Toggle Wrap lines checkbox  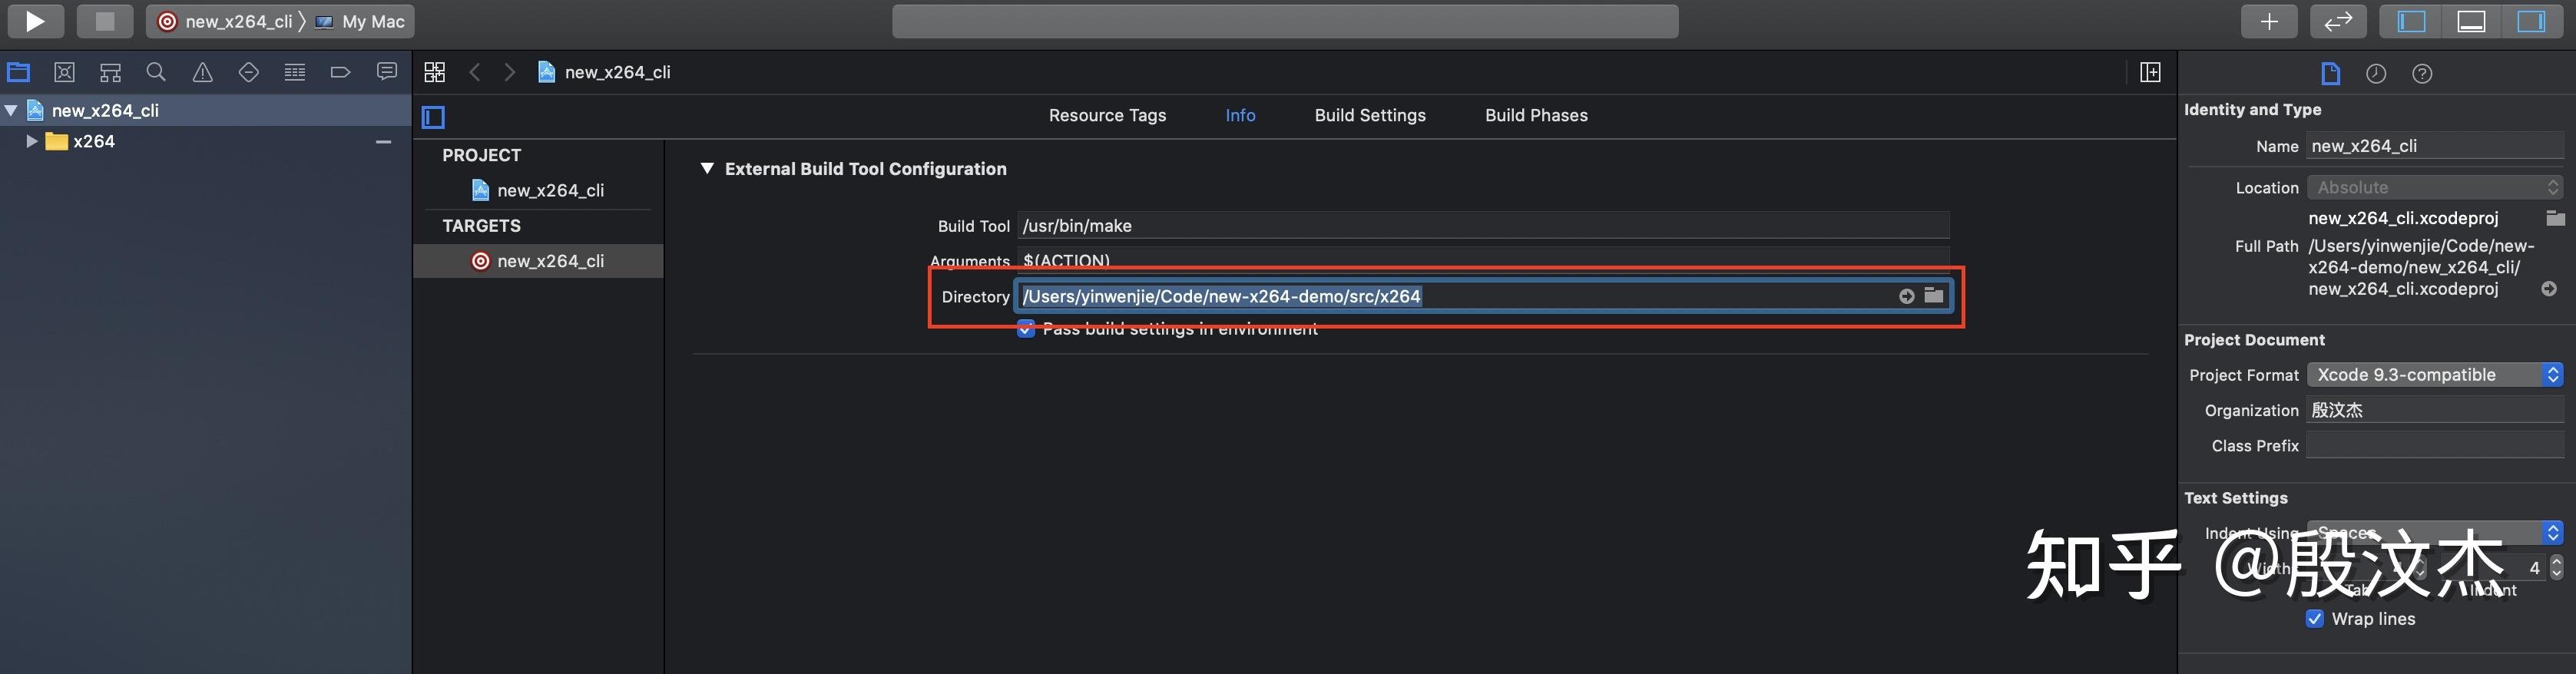[x=2315, y=618]
